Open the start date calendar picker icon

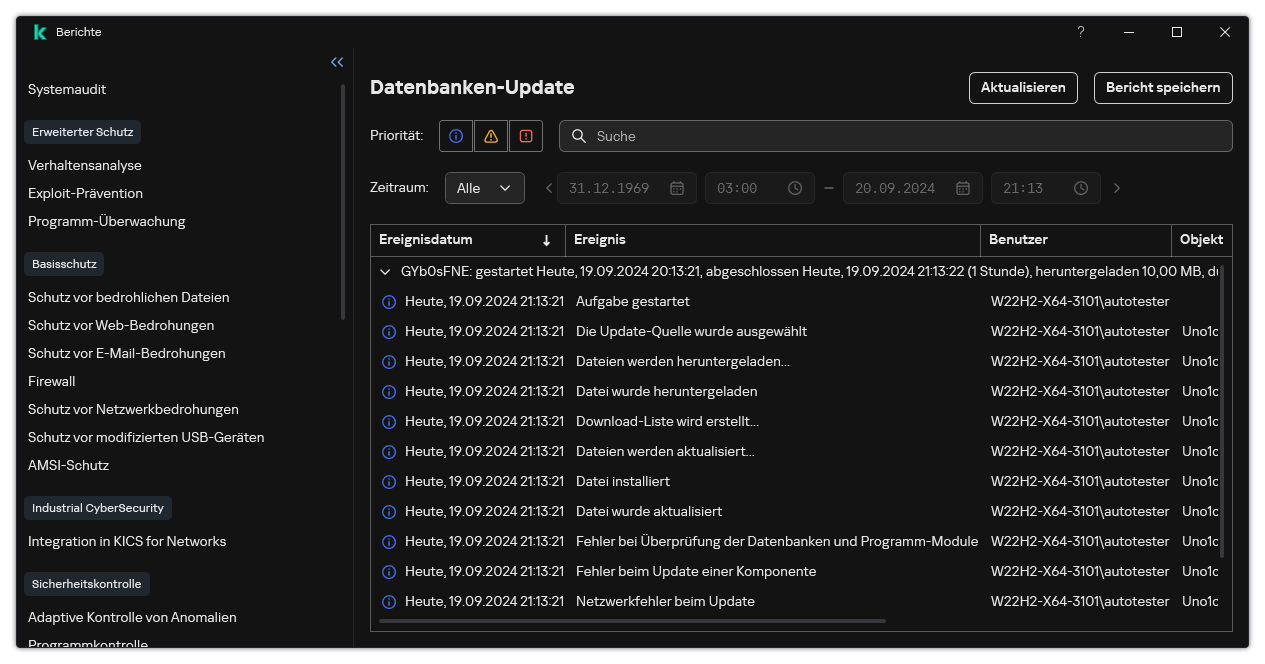point(677,188)
